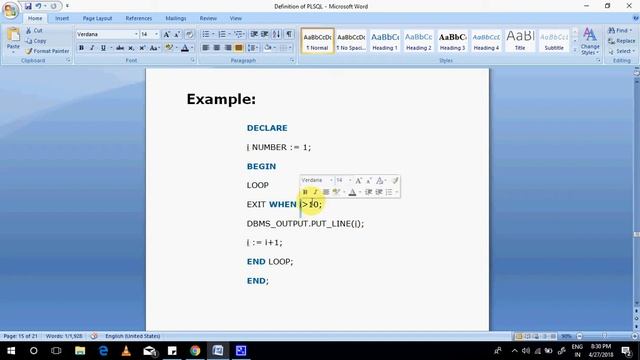This screenshot has height=360, width=640.
Task: Click the ribbon Shrink Font icon
Action: tap(177, 34)
